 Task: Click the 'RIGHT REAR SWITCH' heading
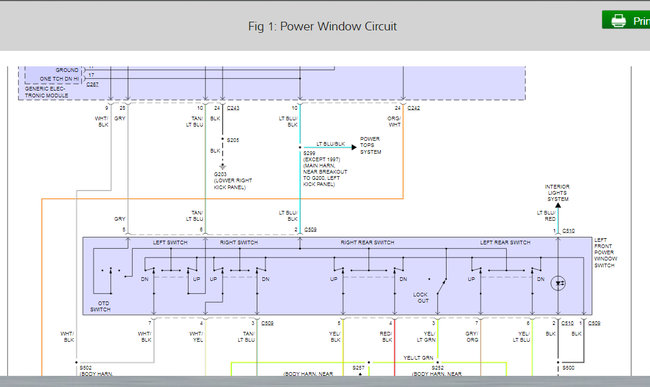(367, 242)
